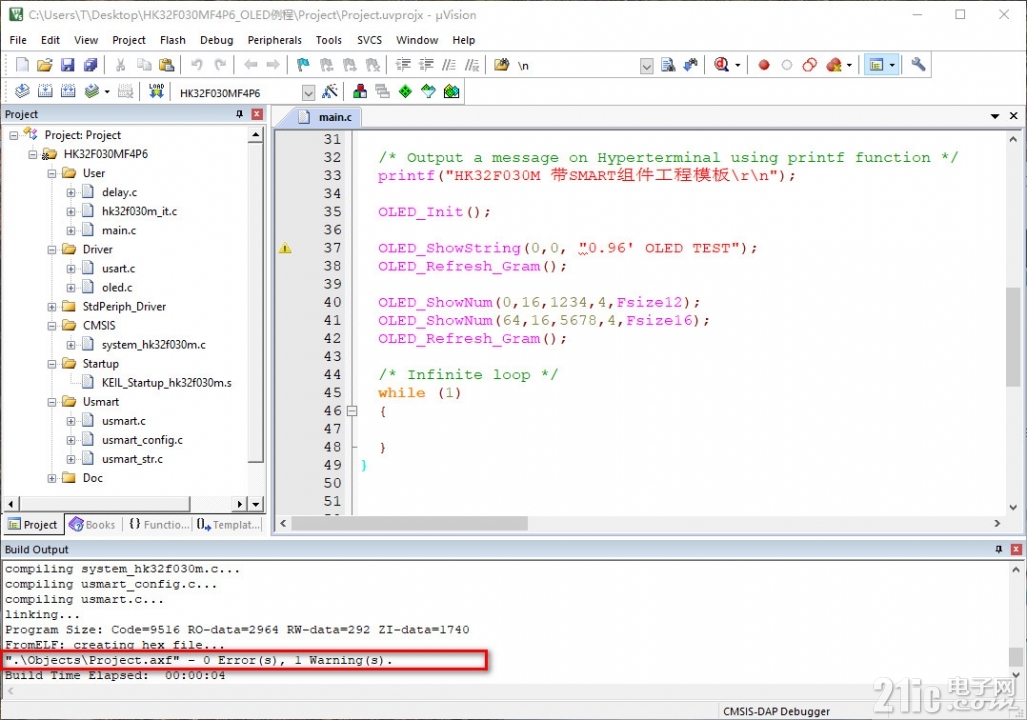Viewport: 1027px width, 720px height.
Task: Click the Batch Build icon
Action: tap(92, 91)
